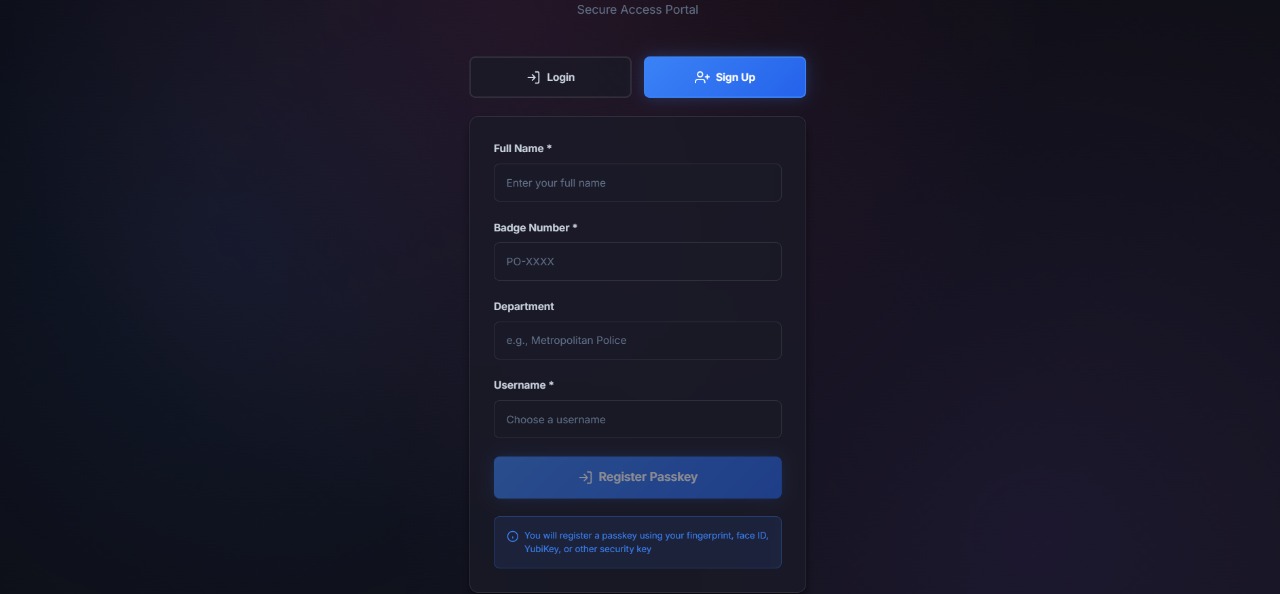Click the arrow-into-door icon on Login
This screenshot has width=1280, height=594.
(533, 77)
